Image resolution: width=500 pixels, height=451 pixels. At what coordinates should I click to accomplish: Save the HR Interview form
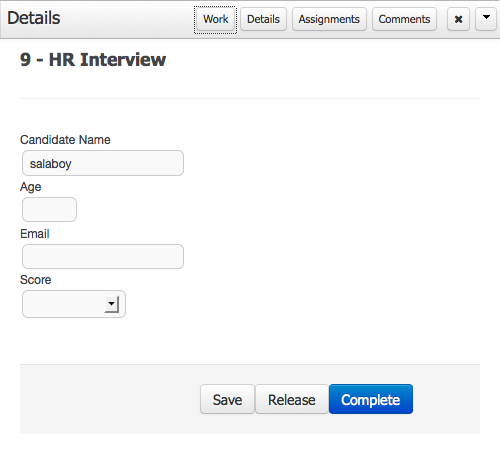pos(227,399)
